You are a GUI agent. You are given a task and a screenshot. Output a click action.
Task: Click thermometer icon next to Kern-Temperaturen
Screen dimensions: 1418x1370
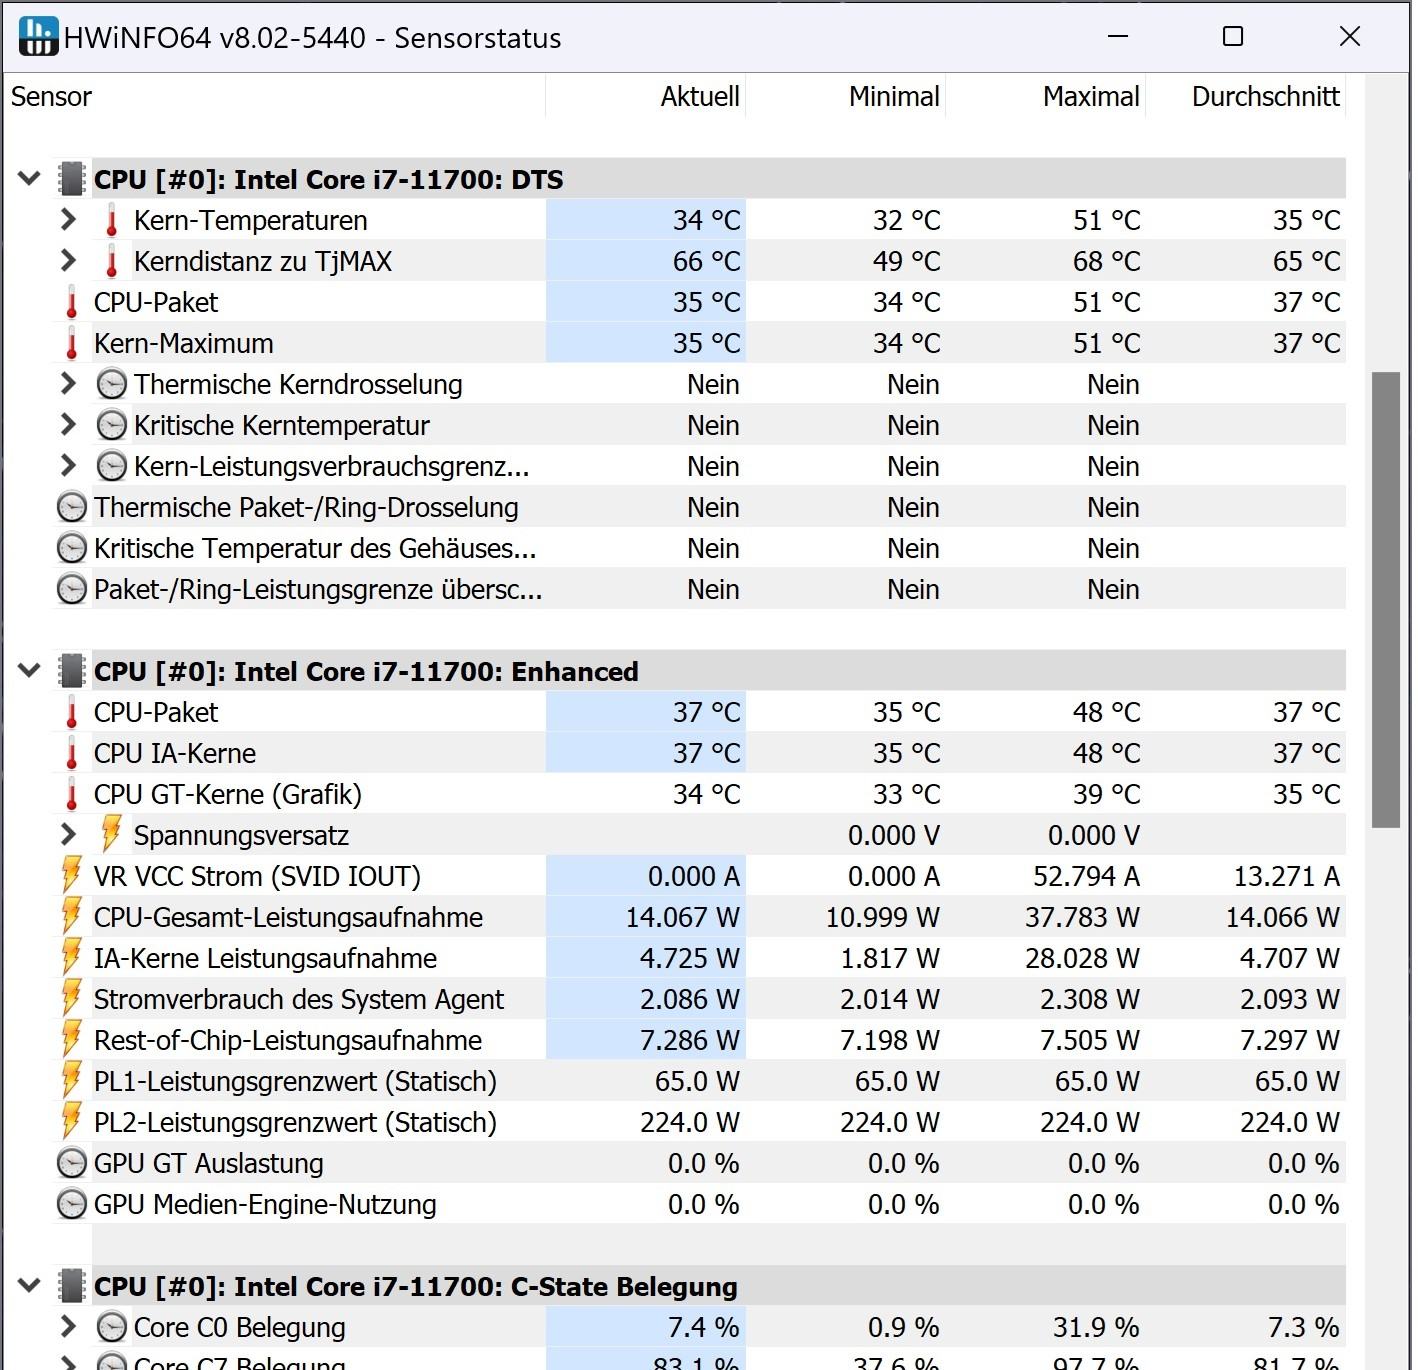click(112, 220)
